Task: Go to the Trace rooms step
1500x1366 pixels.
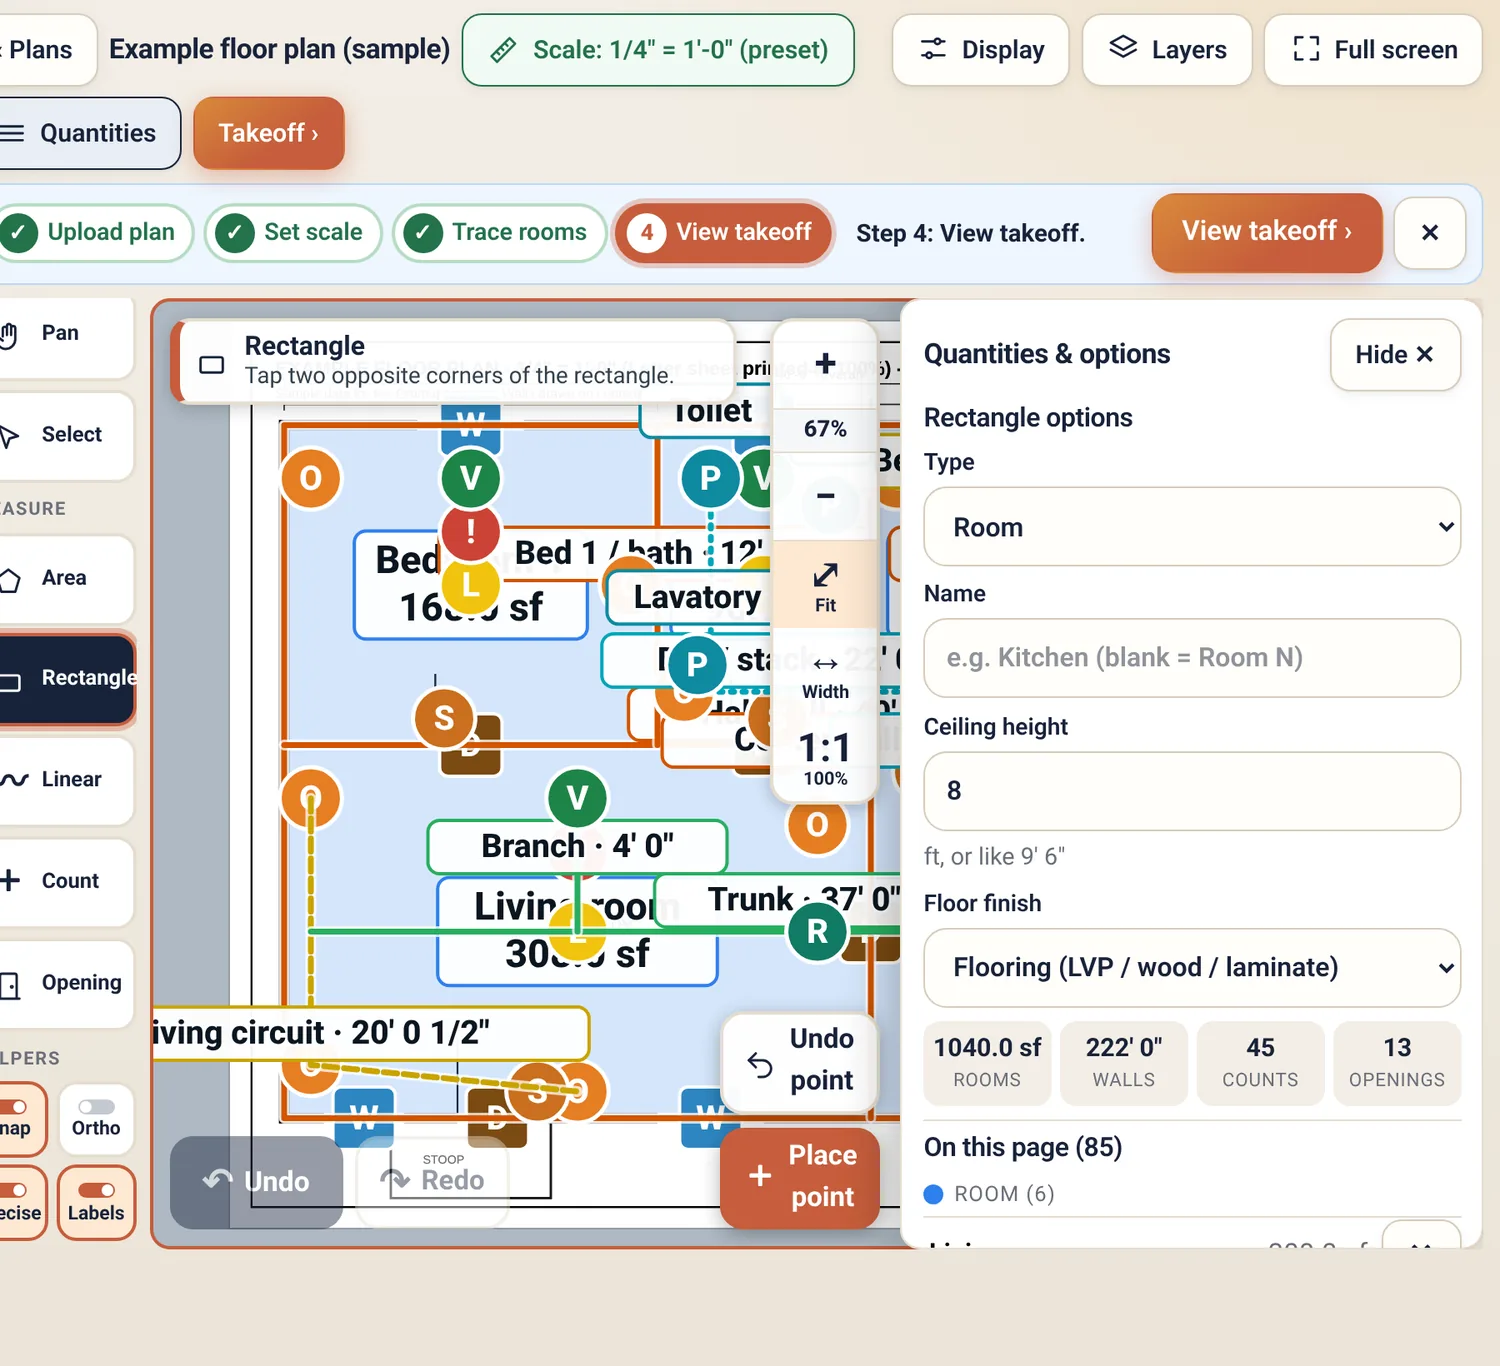Action: click(500, 233)
